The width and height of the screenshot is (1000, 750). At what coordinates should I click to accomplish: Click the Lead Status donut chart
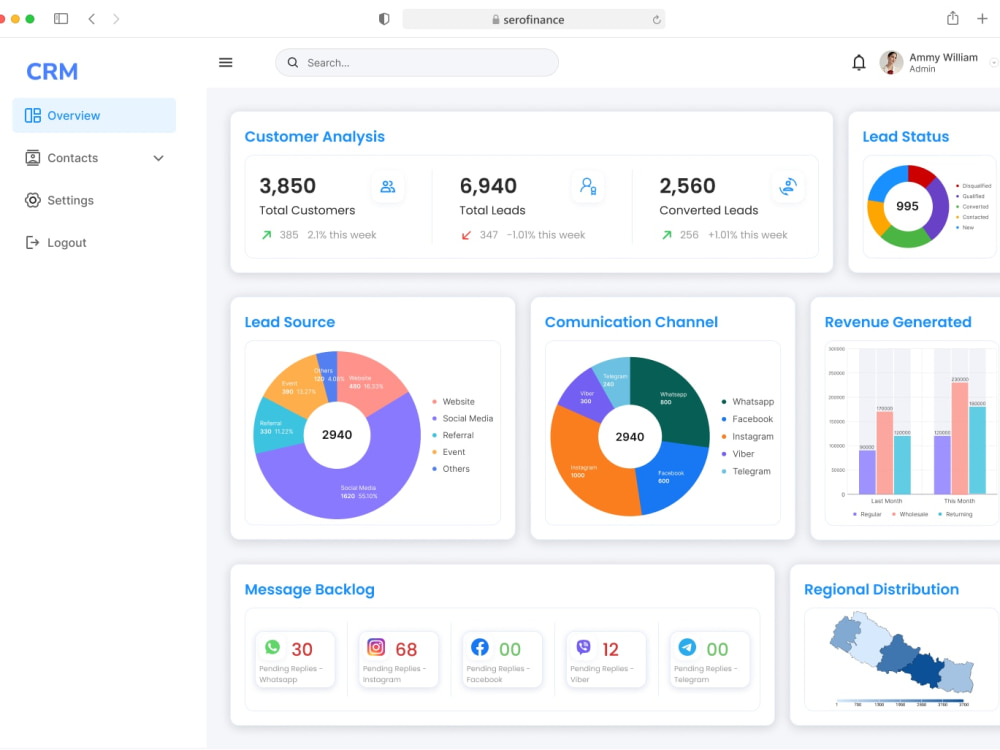click(908, 207)
